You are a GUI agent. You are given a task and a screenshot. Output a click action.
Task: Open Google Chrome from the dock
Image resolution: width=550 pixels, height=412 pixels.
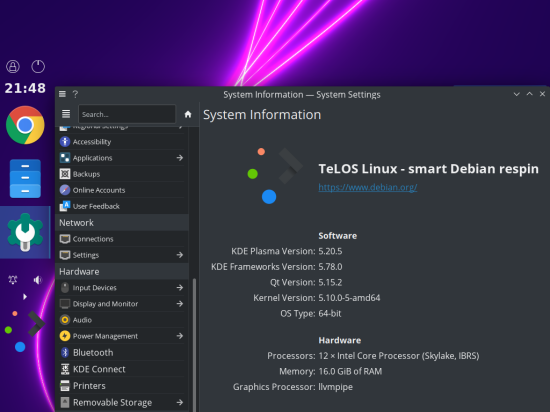point(25,125)
